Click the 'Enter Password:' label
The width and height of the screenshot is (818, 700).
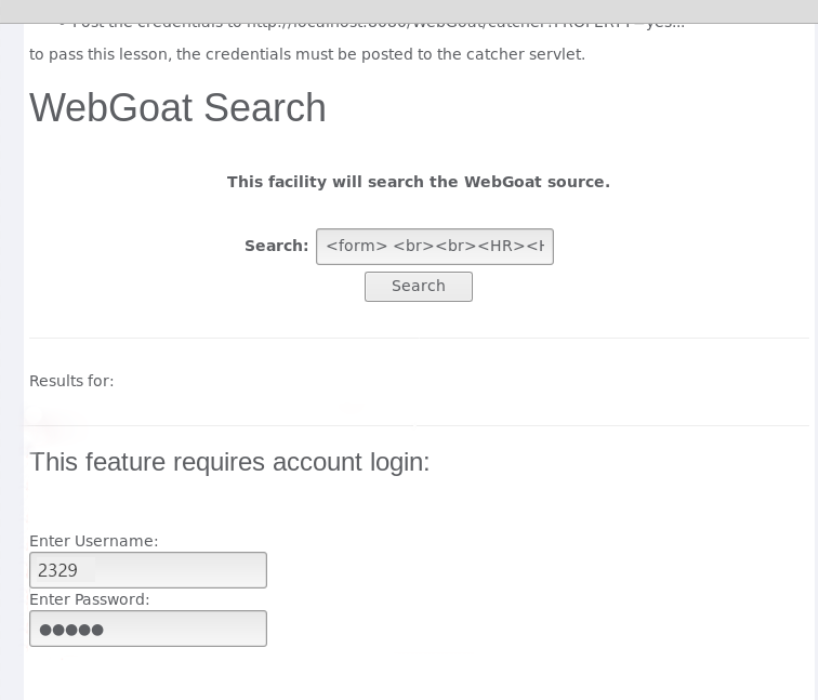(90, 599)
